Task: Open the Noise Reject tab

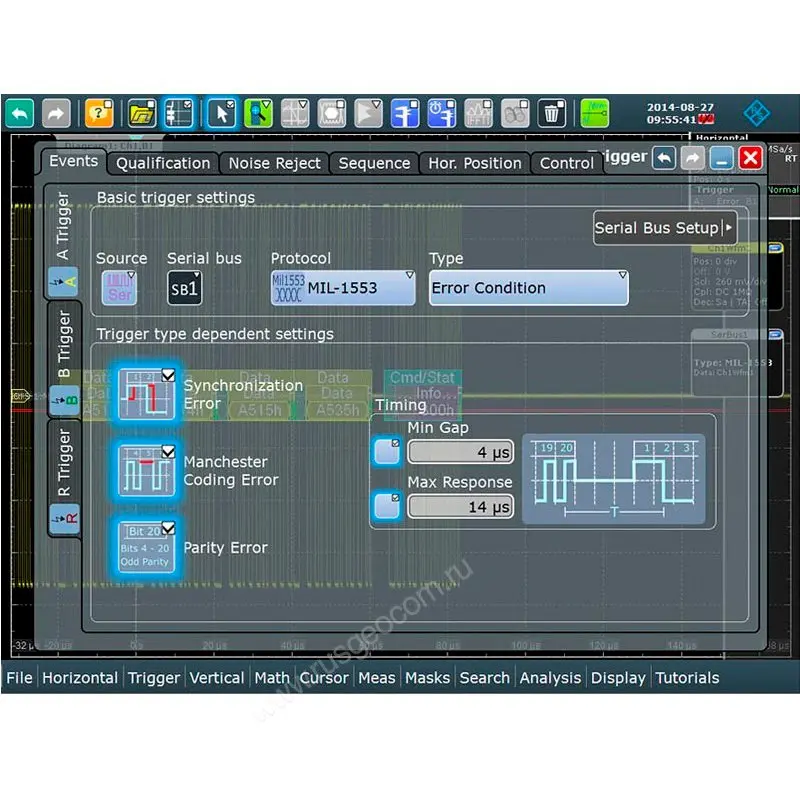Action: pos(274,163)
